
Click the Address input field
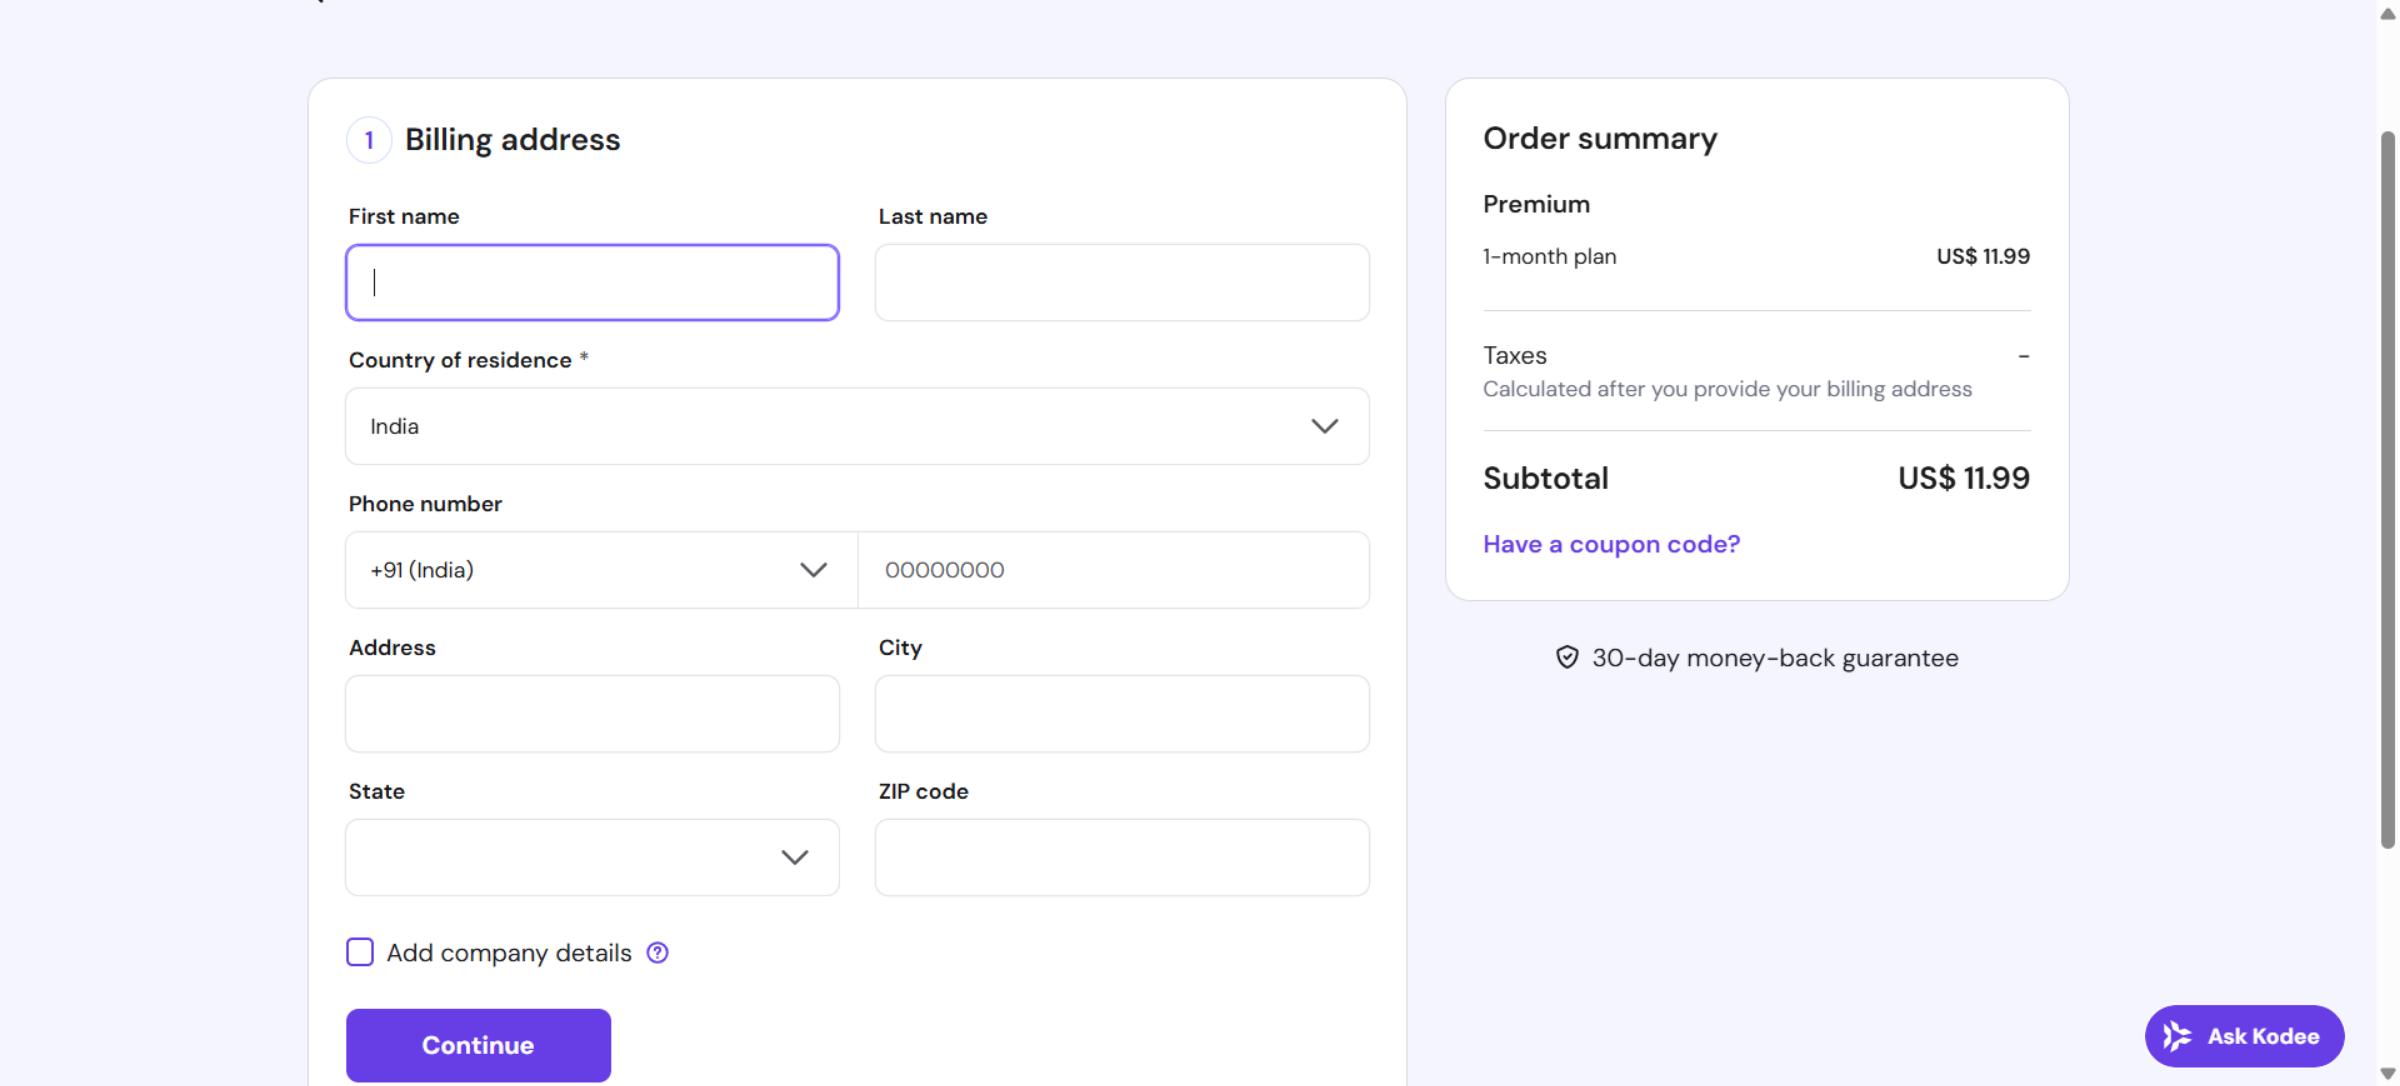click(x=591, y=713)
